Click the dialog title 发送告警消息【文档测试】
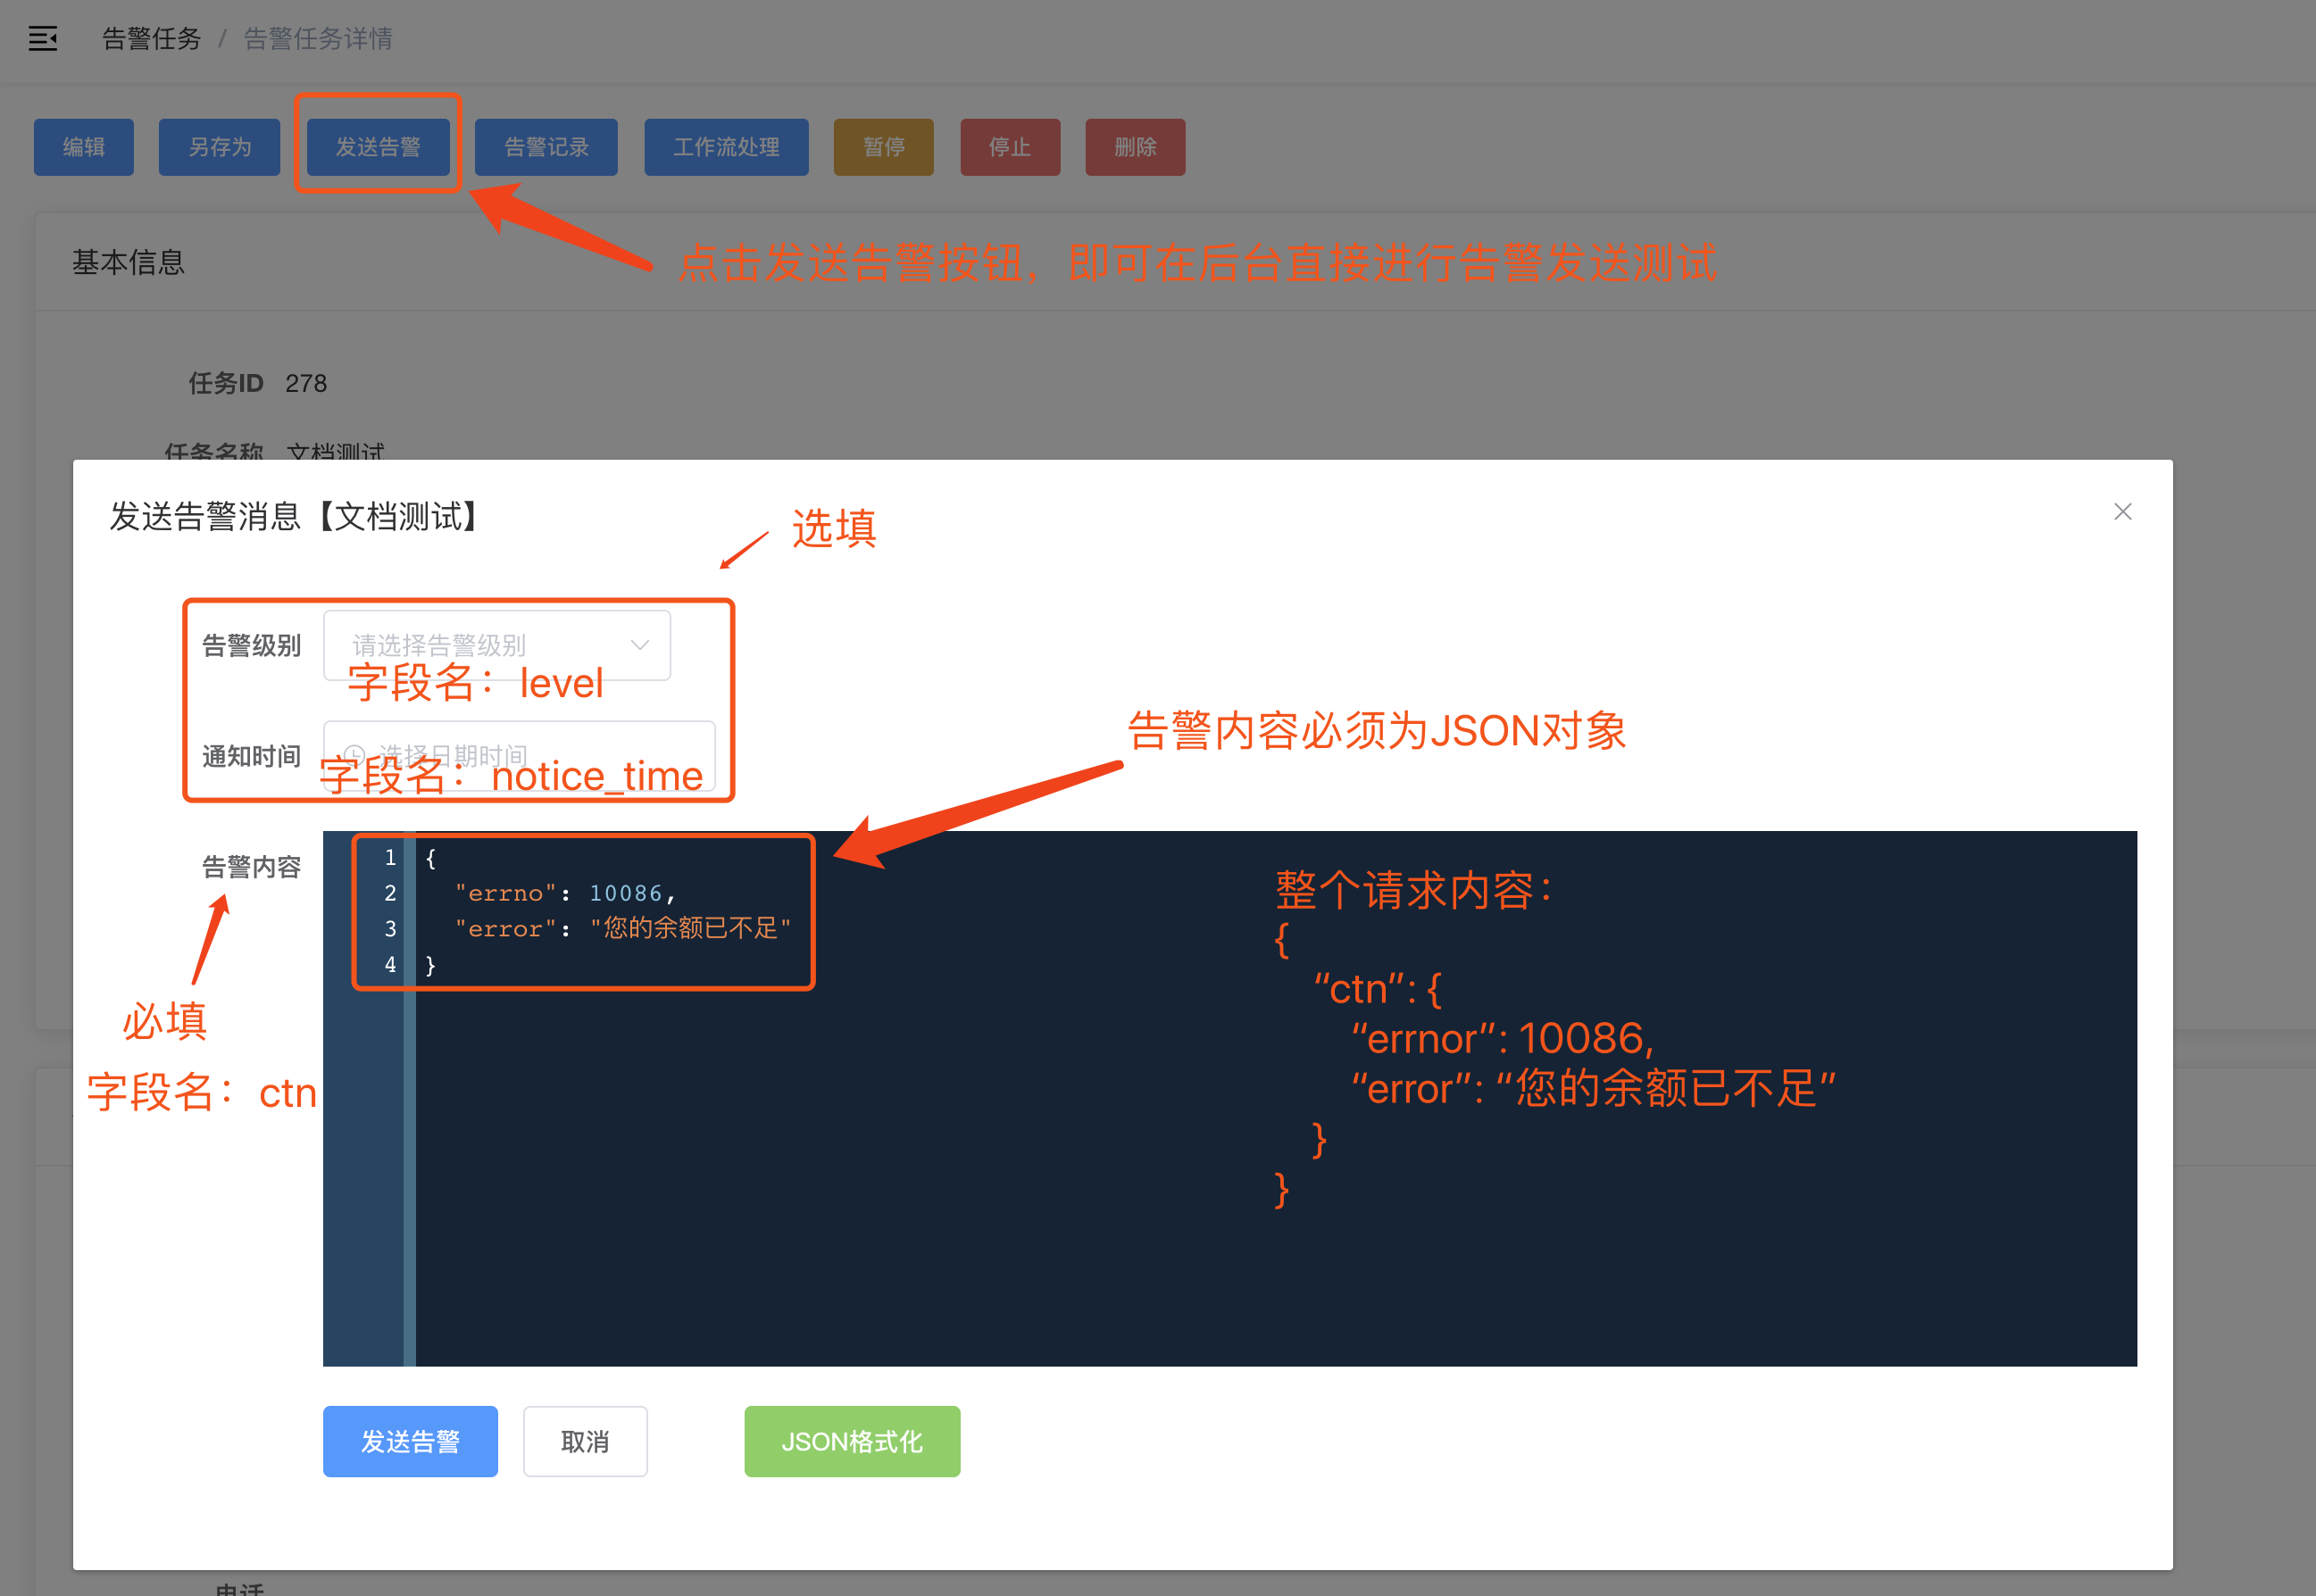Image resolution: width=2316 pixels, height=1596 pixels. tap(293, 517)
